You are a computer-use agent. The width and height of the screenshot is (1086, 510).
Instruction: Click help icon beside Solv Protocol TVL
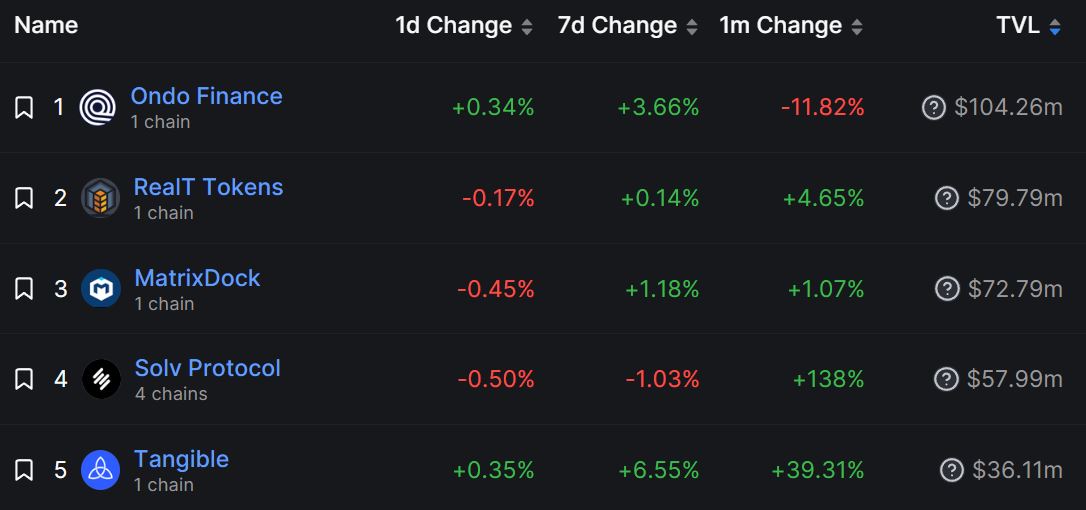pos(946,379)
